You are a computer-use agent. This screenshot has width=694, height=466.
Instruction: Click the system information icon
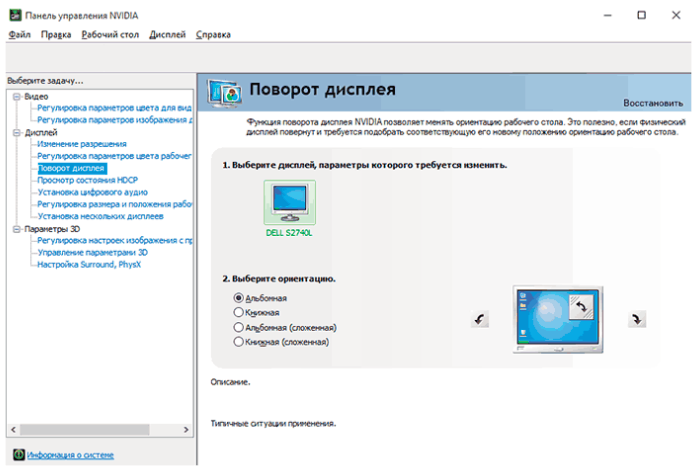coord(19,454)
